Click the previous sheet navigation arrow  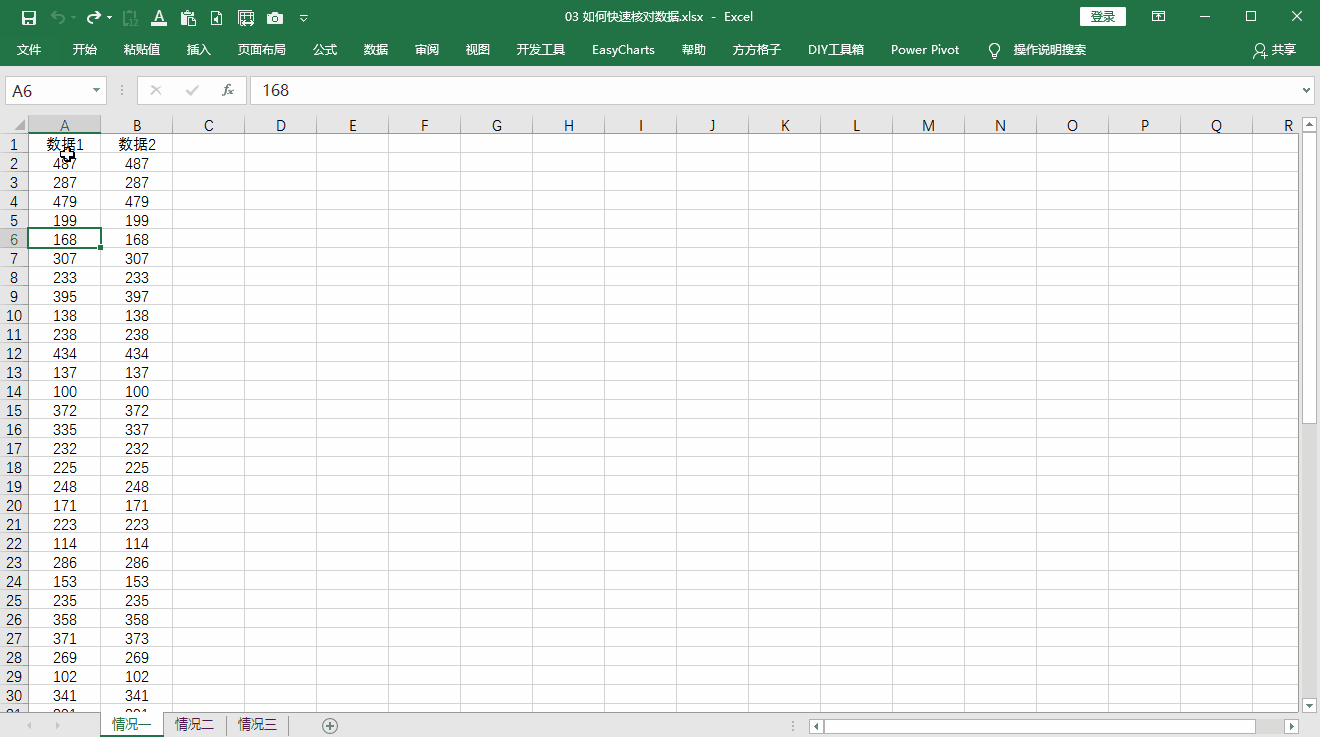[x=29, y=725]
